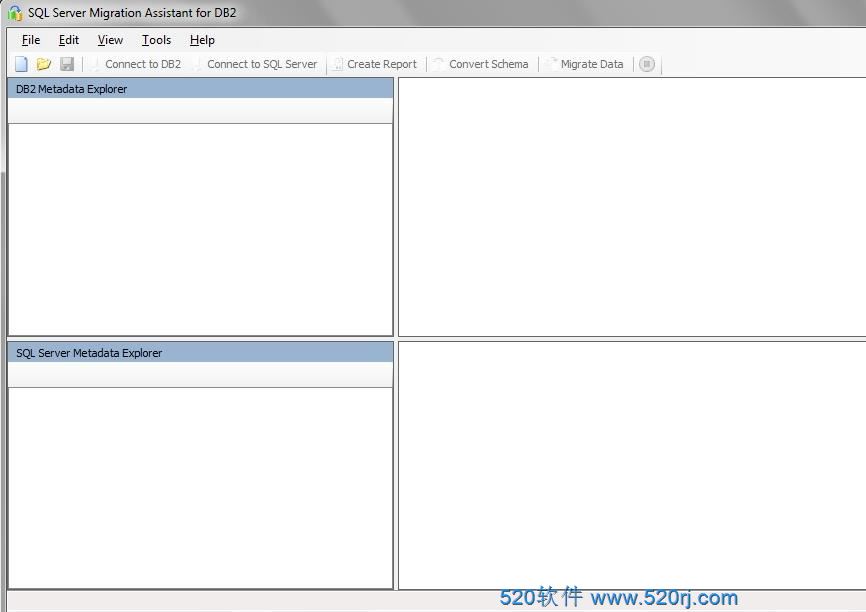
Task: Click the New Project icon
Action: click(21, 64)
